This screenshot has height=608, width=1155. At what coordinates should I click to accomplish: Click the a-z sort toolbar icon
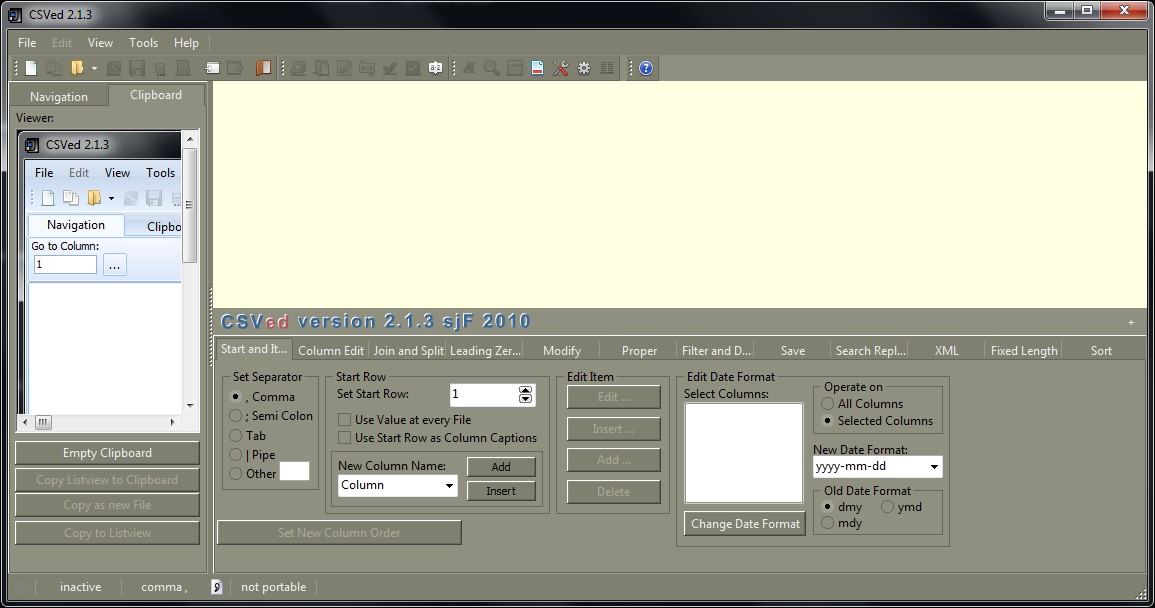point(435,69)
